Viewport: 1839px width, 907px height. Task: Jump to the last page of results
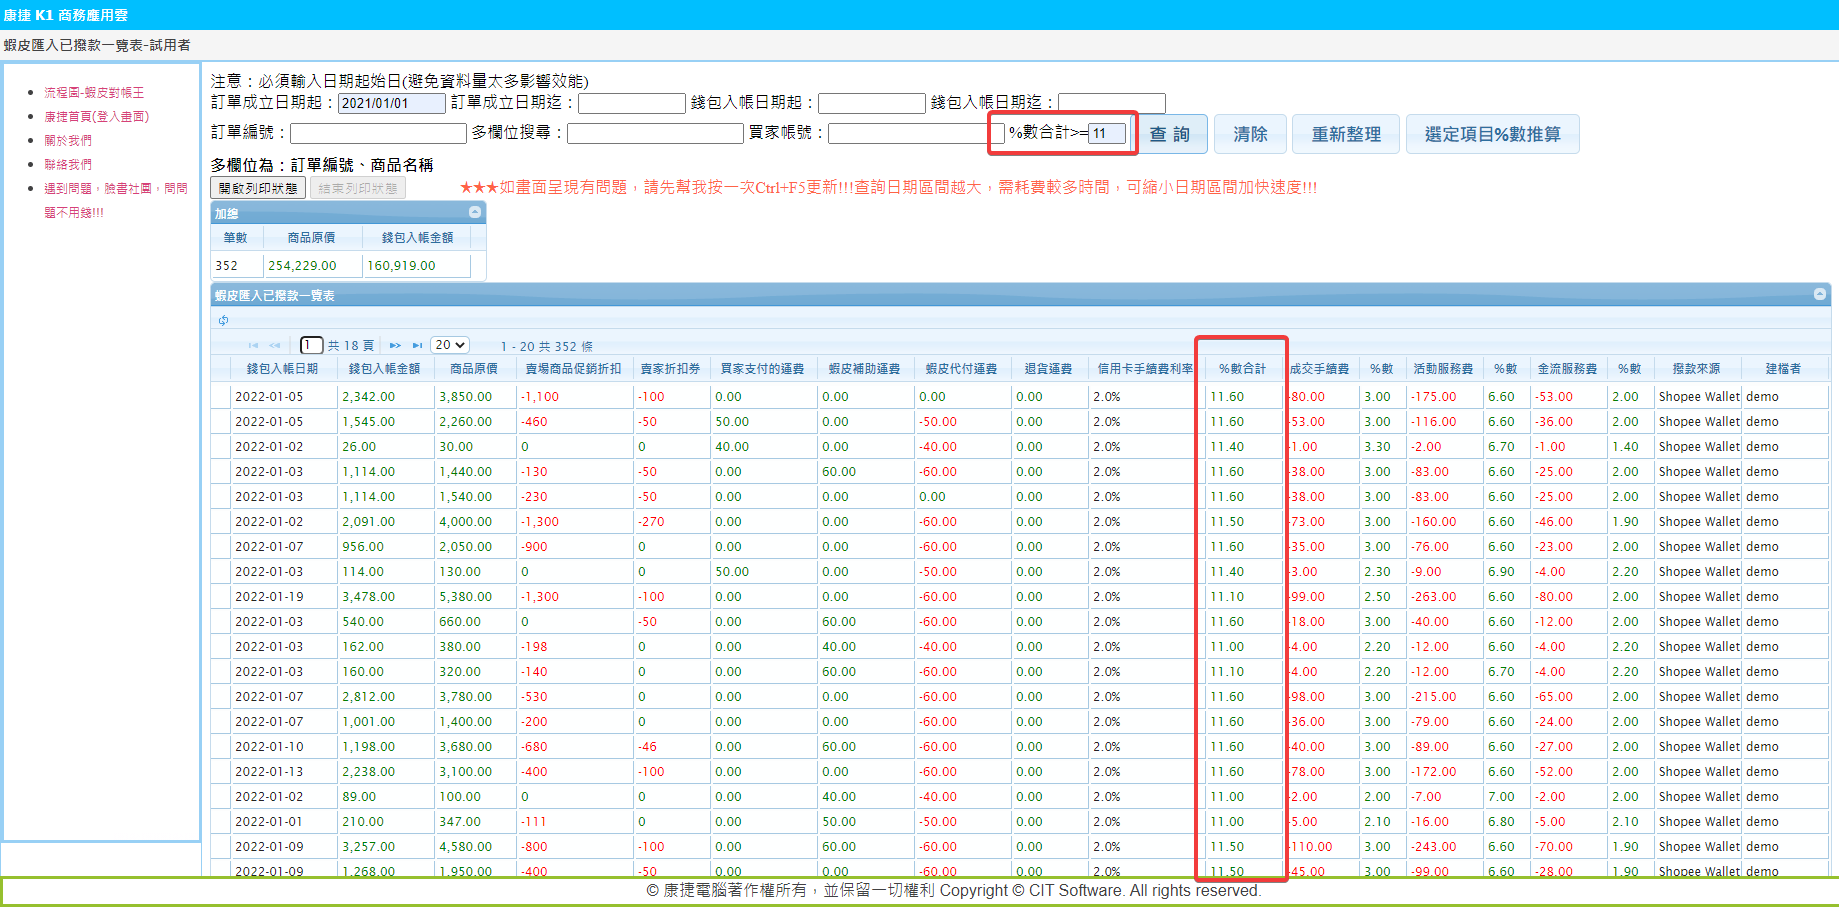click(417, 346)
